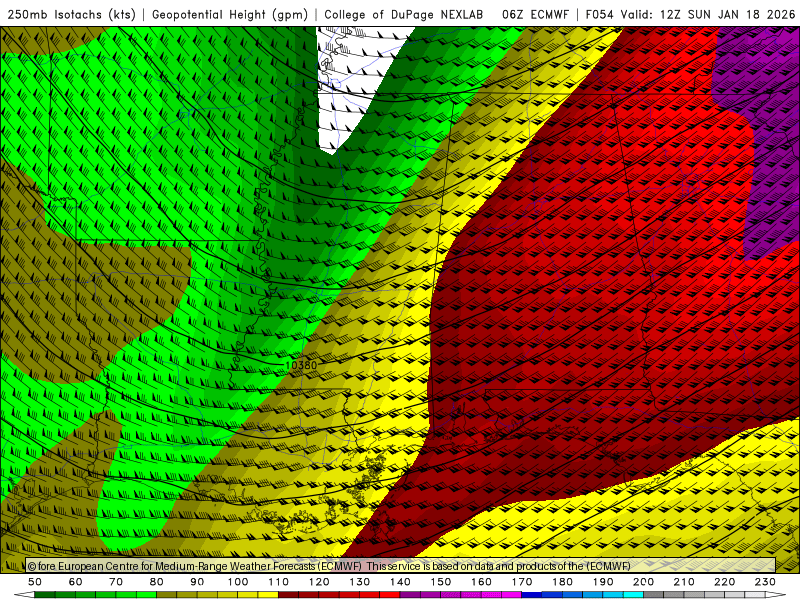Click the "130" value on the color scale
800x600 pixels.
[359, 582]
